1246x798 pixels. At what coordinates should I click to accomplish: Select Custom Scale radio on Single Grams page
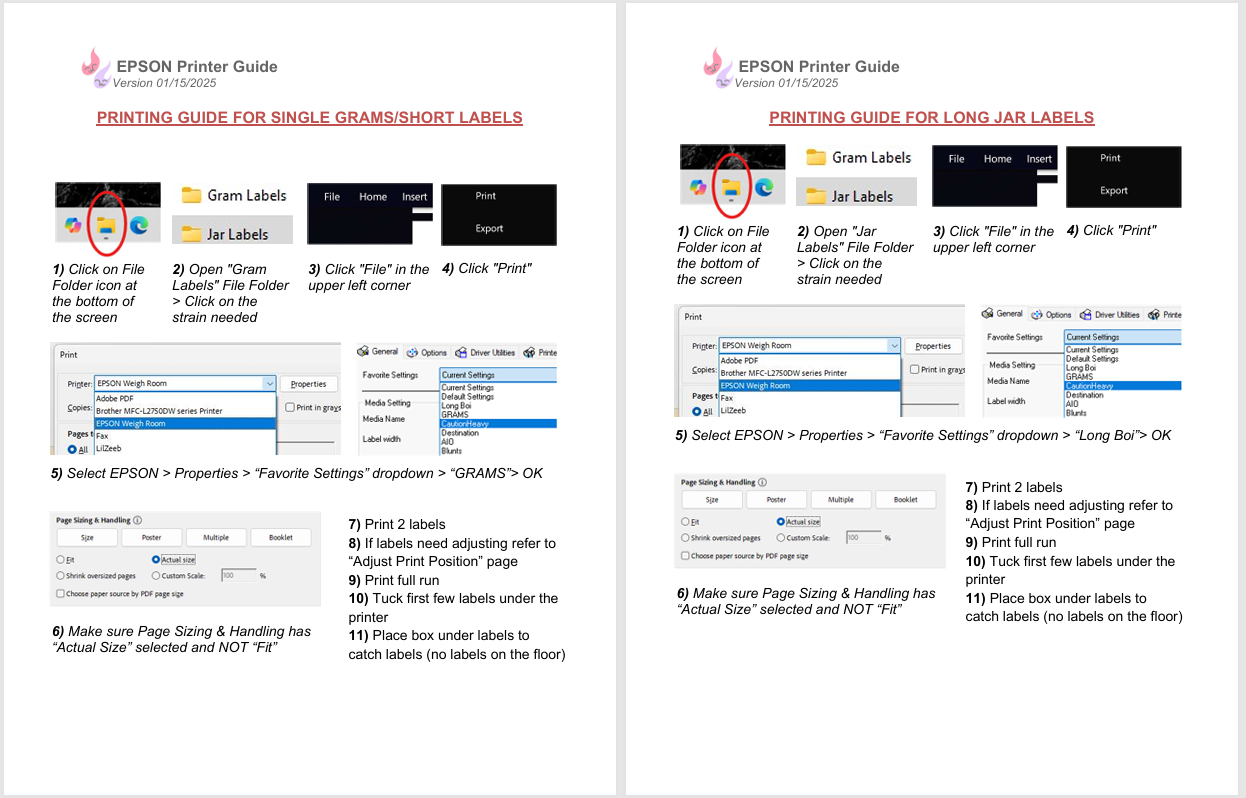click(156, 576)
